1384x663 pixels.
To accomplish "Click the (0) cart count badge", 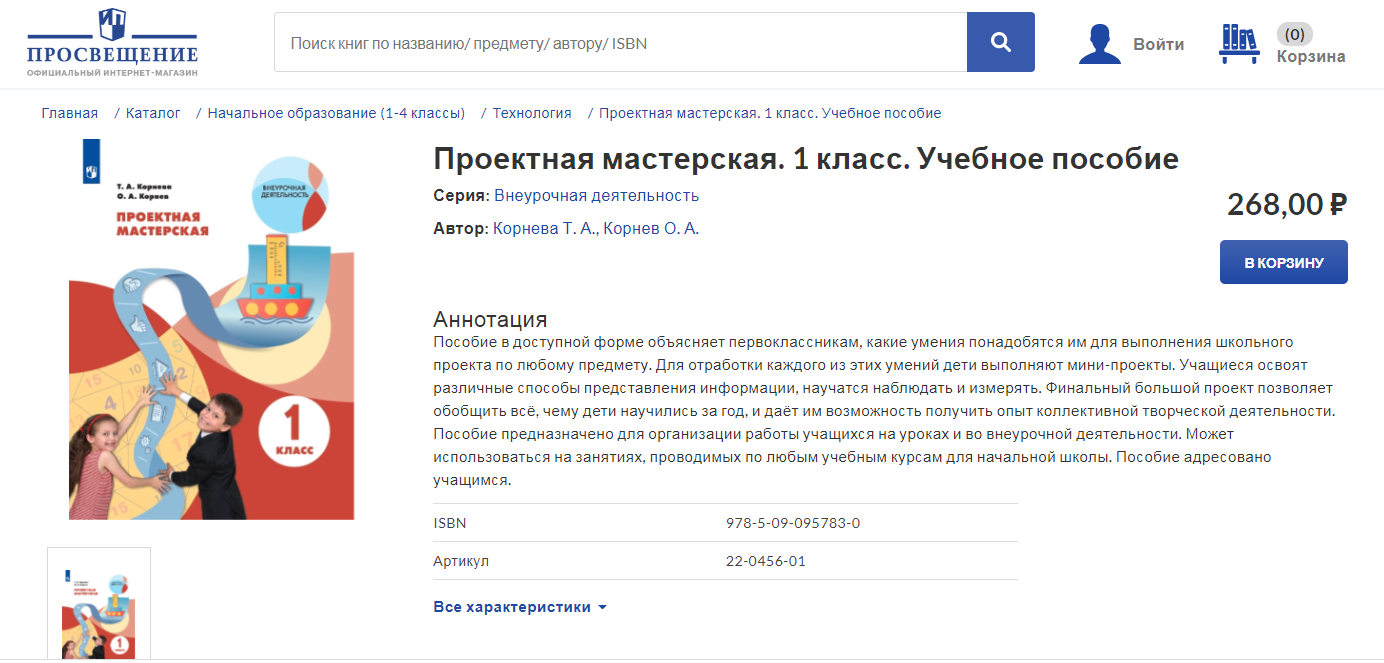I will pyautogui.click(x=1294, y=34).
